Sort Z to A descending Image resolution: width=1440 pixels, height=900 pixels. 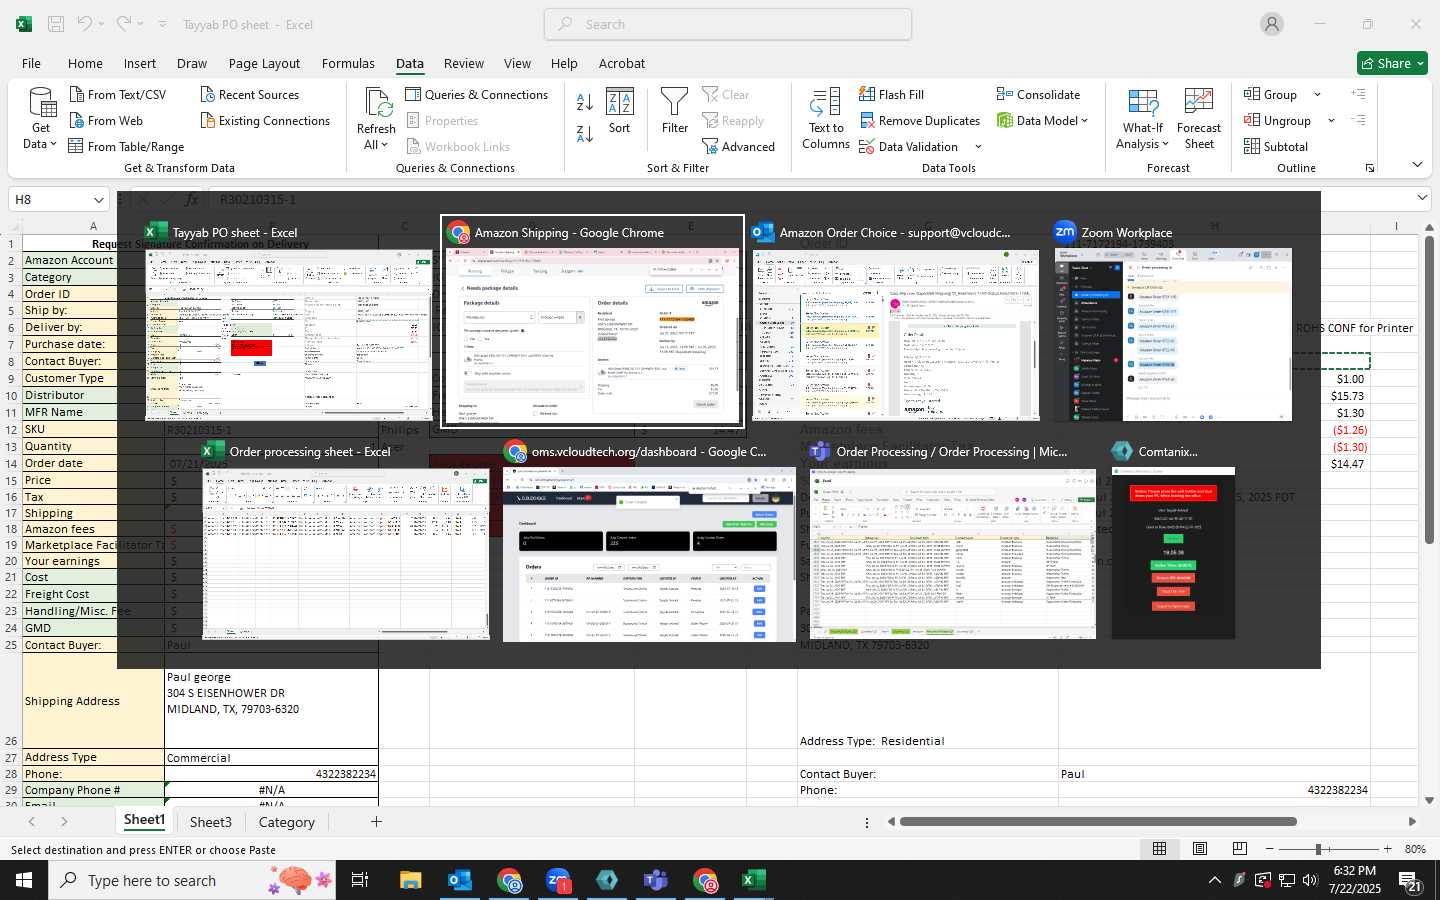[585, 133]
